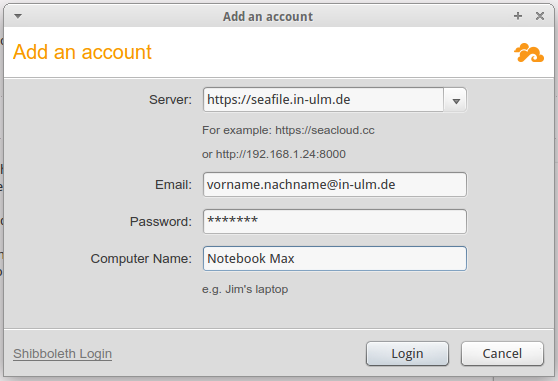
Task: Cancel adding the account
Action: [502, 354]
